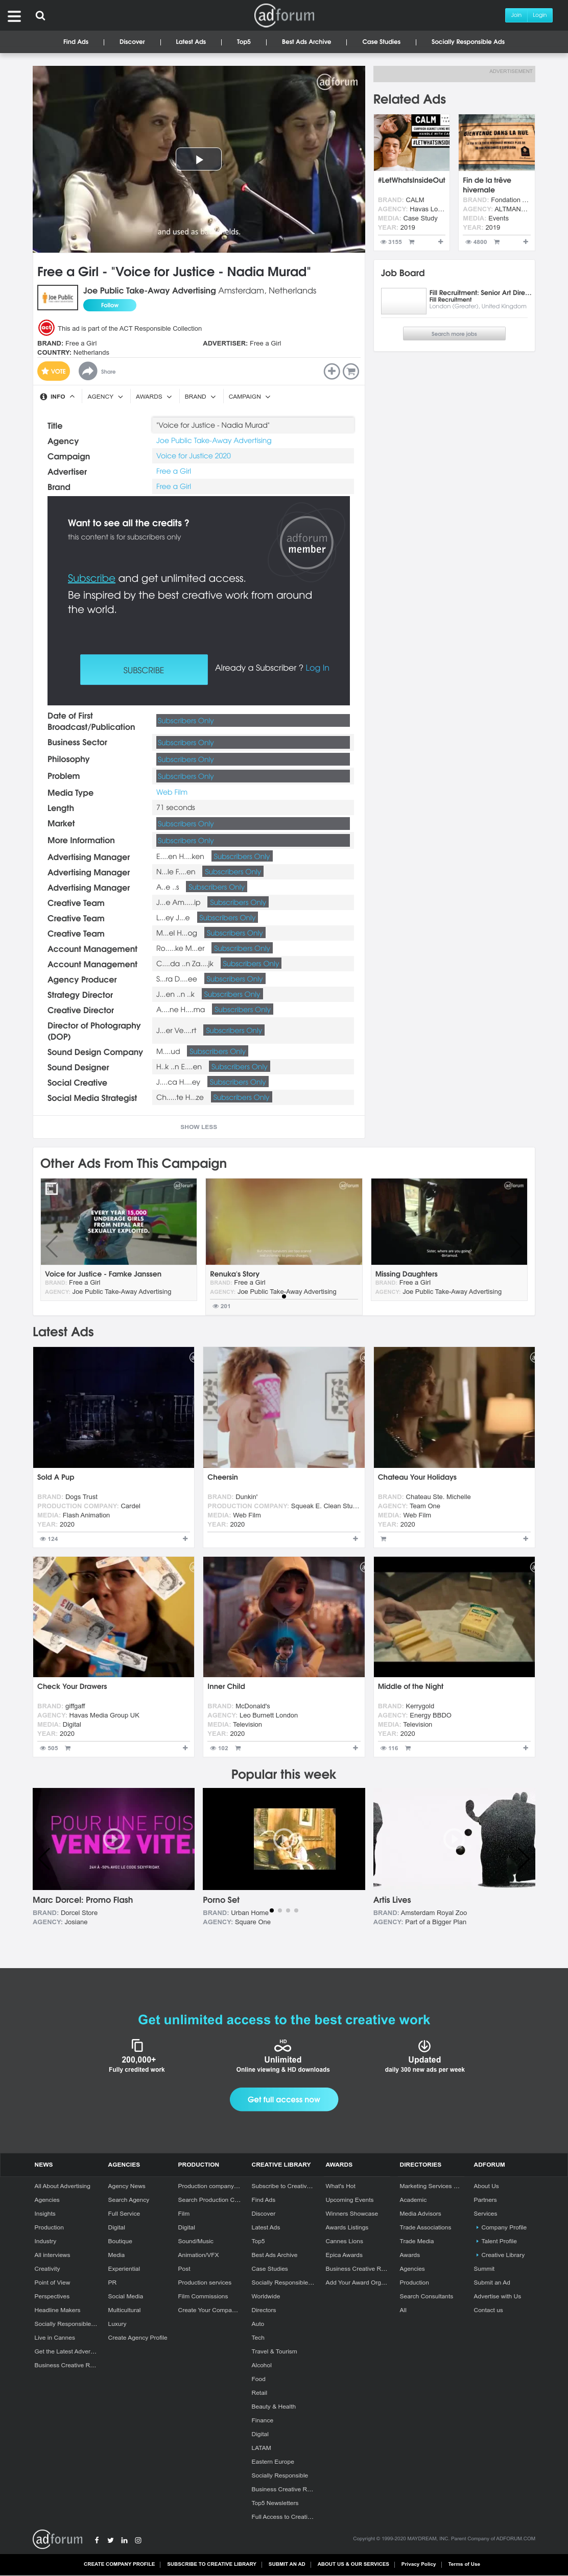Select first dot of Popular carousel
Viewport: 568px width, 2576px height.
(271, 1910)
